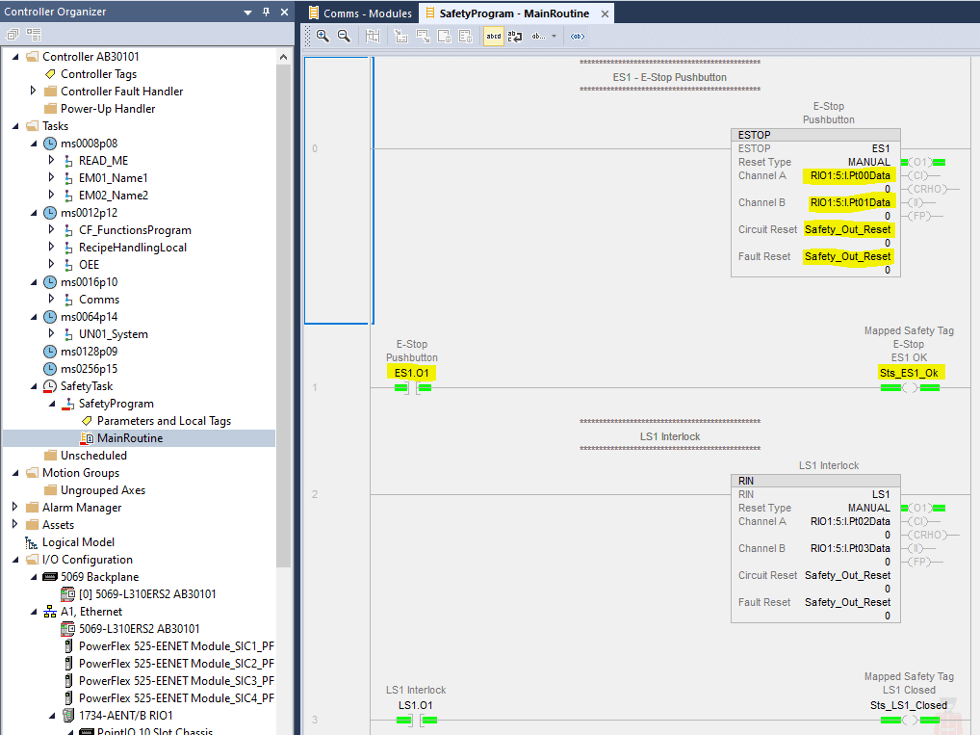Expand the READ_ME program

(51, 160)
